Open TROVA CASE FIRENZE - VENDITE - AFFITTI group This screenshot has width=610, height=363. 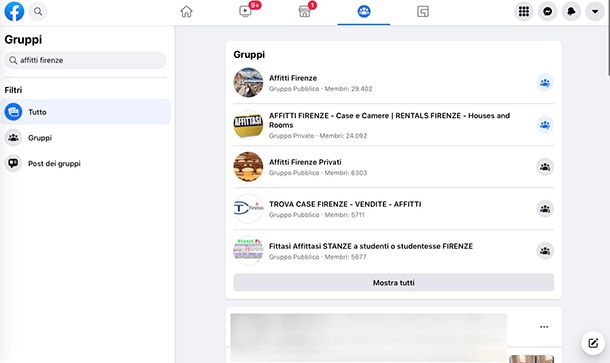coord(345,204)
